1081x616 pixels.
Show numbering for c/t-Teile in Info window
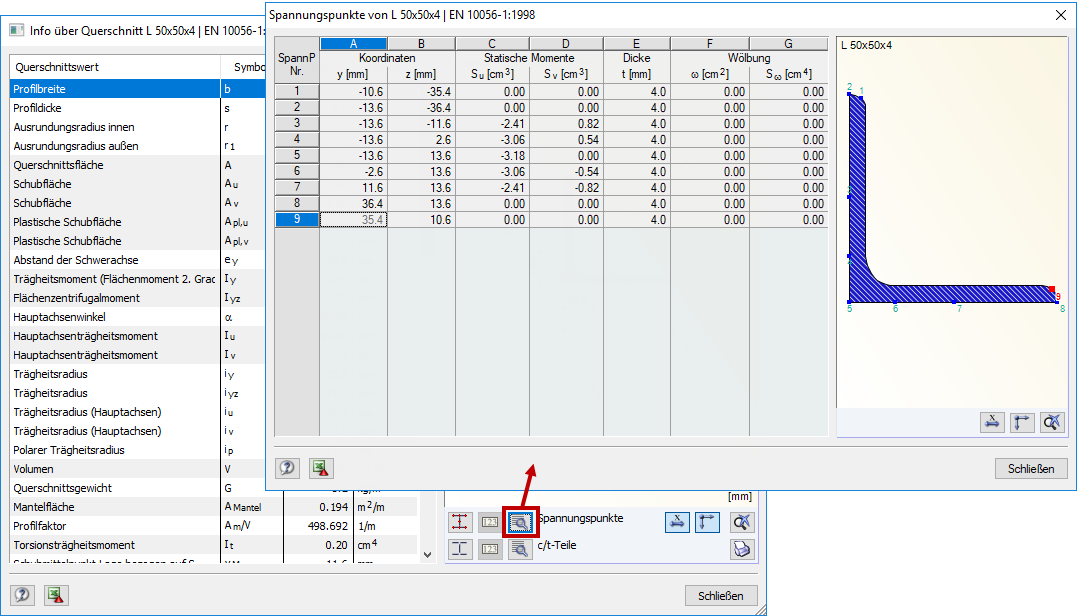click(x=489, y=549)
